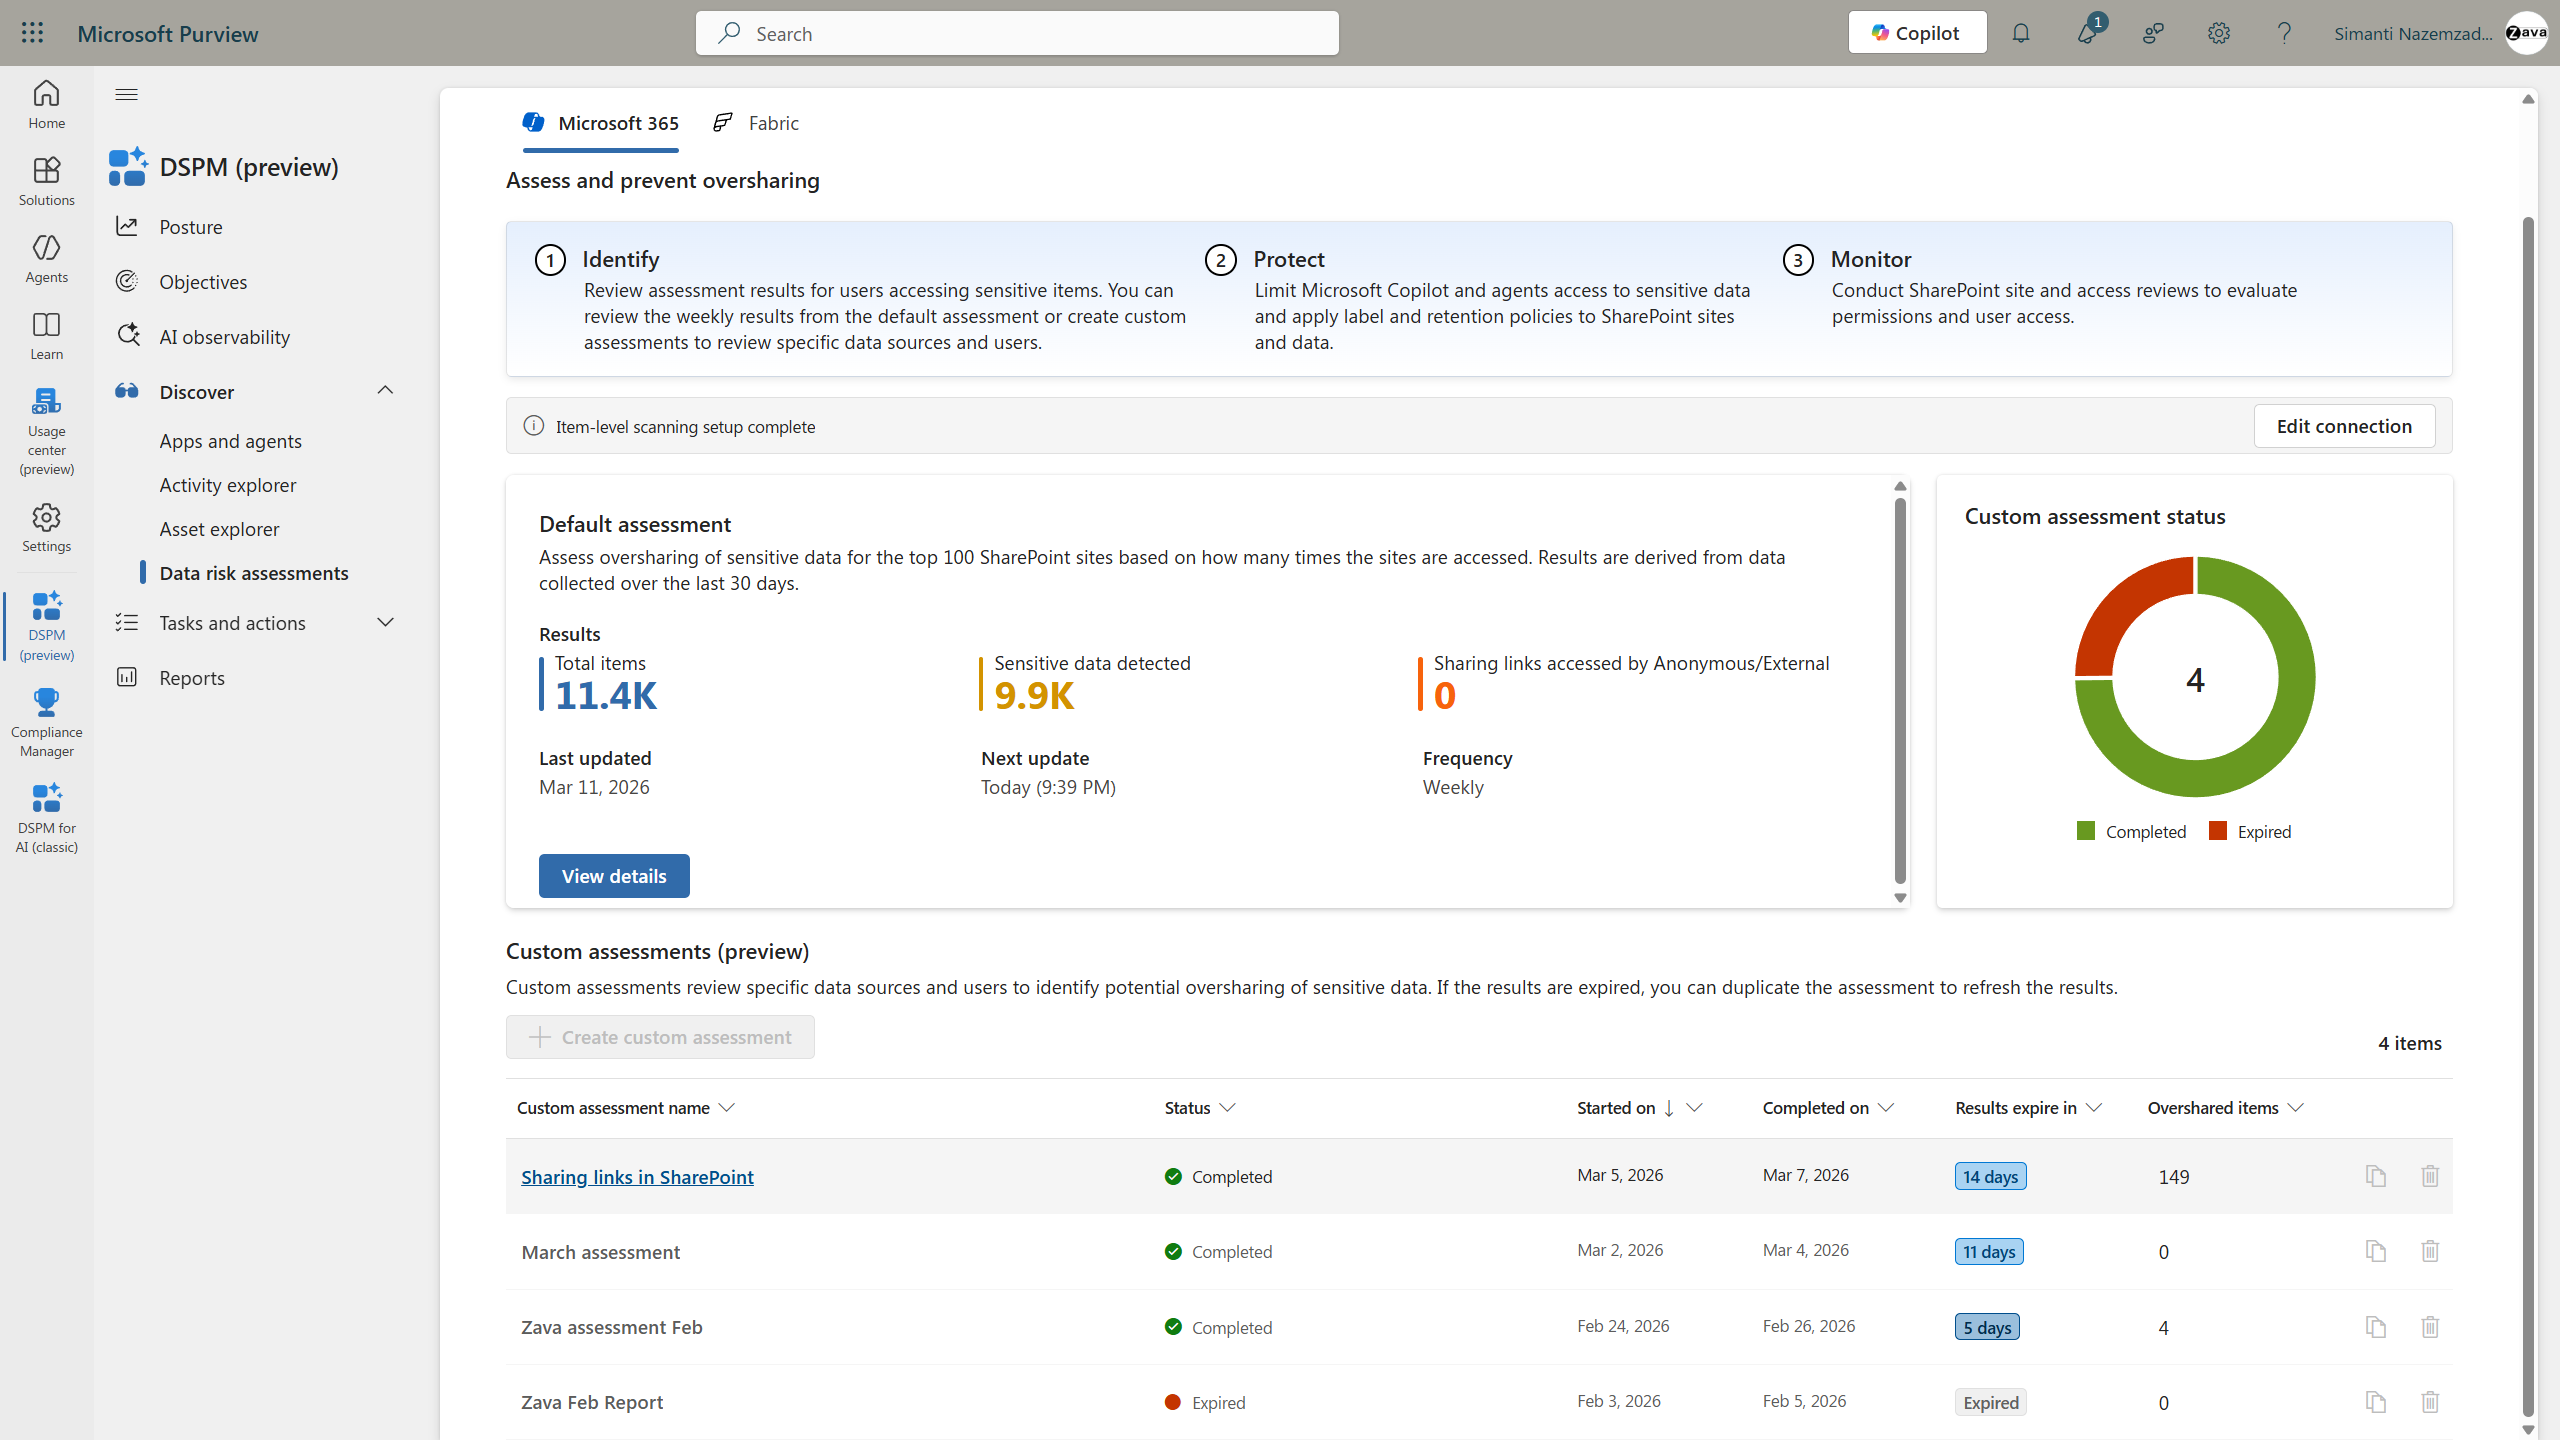This screenshot has height=1440, width=2560.
Task: Click the Copilot button
Action: [x=1917, y=33]
